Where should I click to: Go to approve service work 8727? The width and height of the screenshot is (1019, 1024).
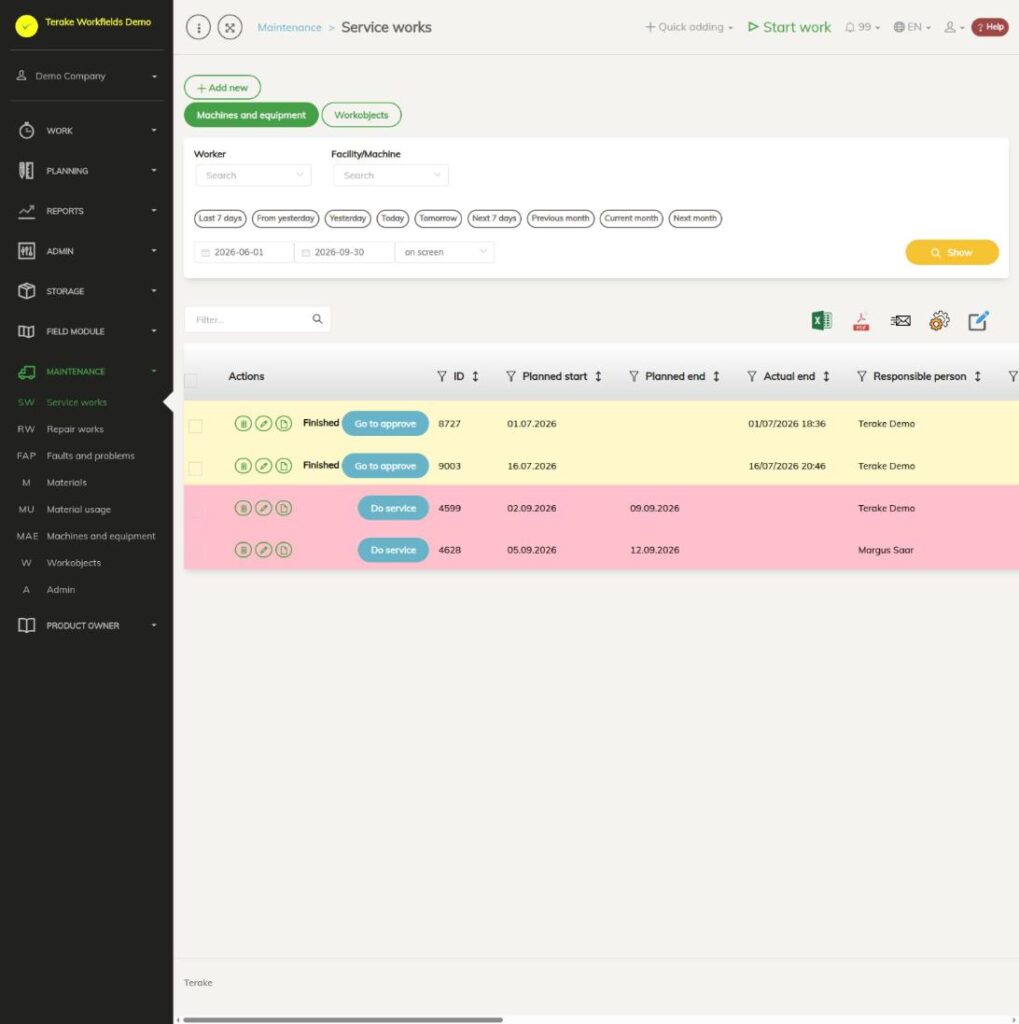(385, 424)
